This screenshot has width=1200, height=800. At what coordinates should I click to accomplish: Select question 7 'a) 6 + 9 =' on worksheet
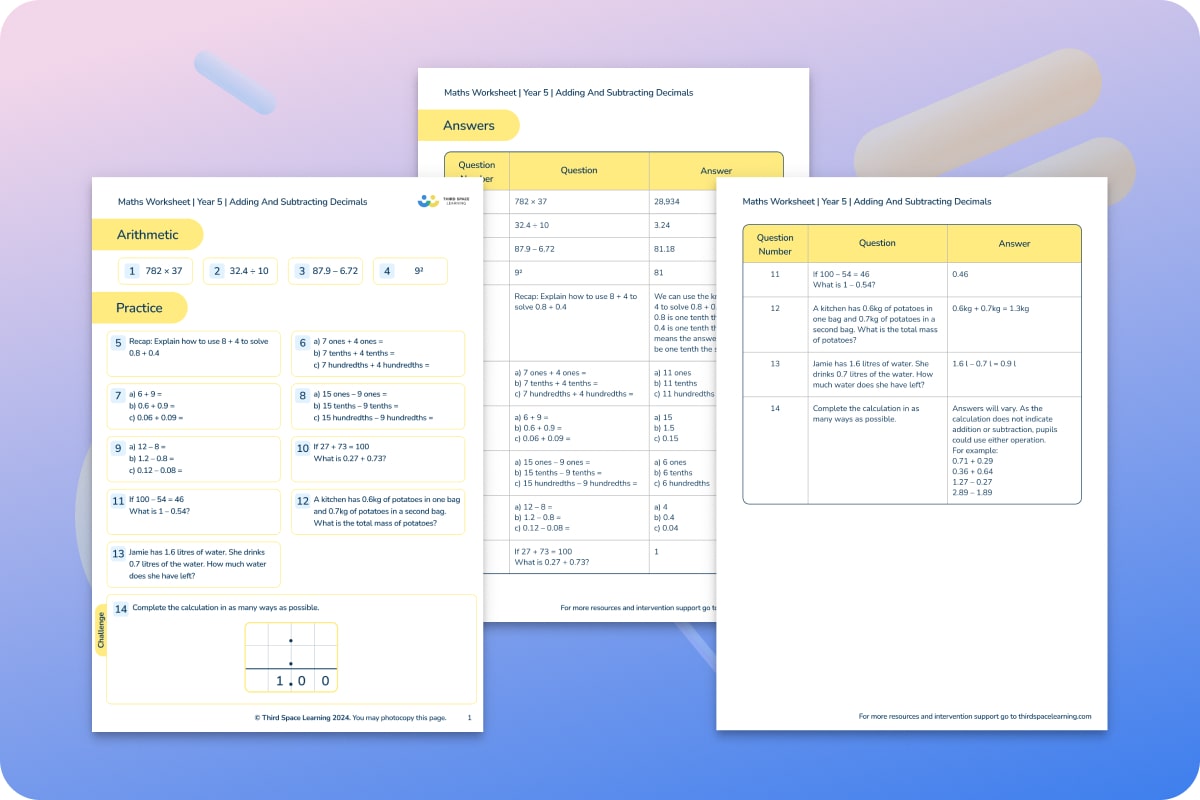click(194, 406)
